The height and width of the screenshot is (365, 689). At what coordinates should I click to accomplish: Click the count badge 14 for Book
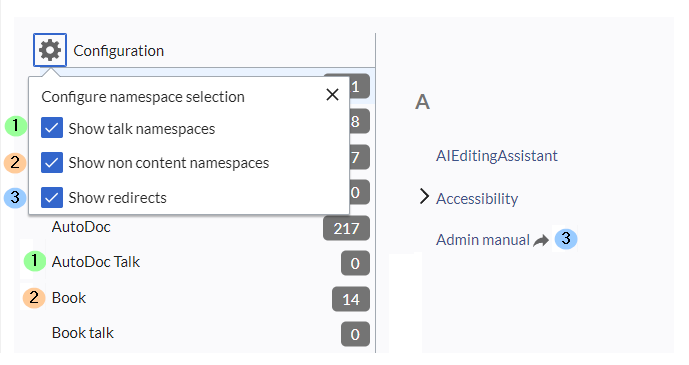[x=351, y=299]
